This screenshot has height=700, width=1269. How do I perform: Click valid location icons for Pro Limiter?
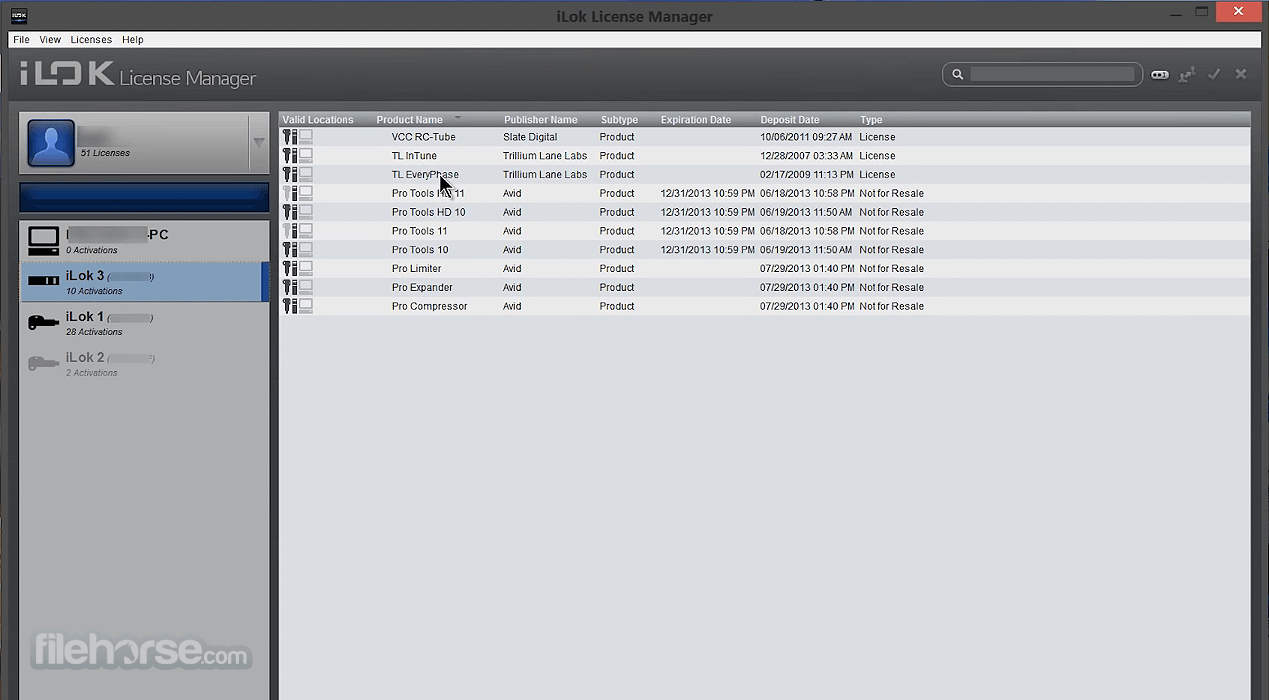[297, 268]
